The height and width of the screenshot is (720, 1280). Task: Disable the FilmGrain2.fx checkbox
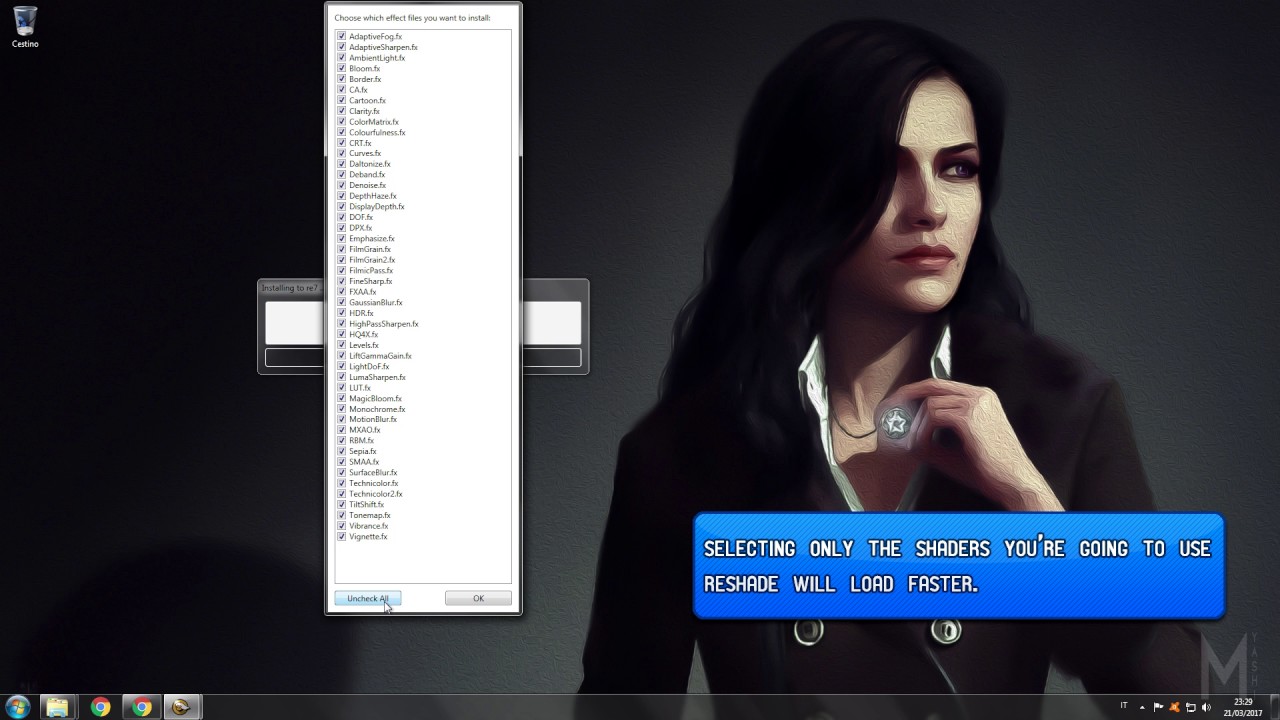point(341,260)
